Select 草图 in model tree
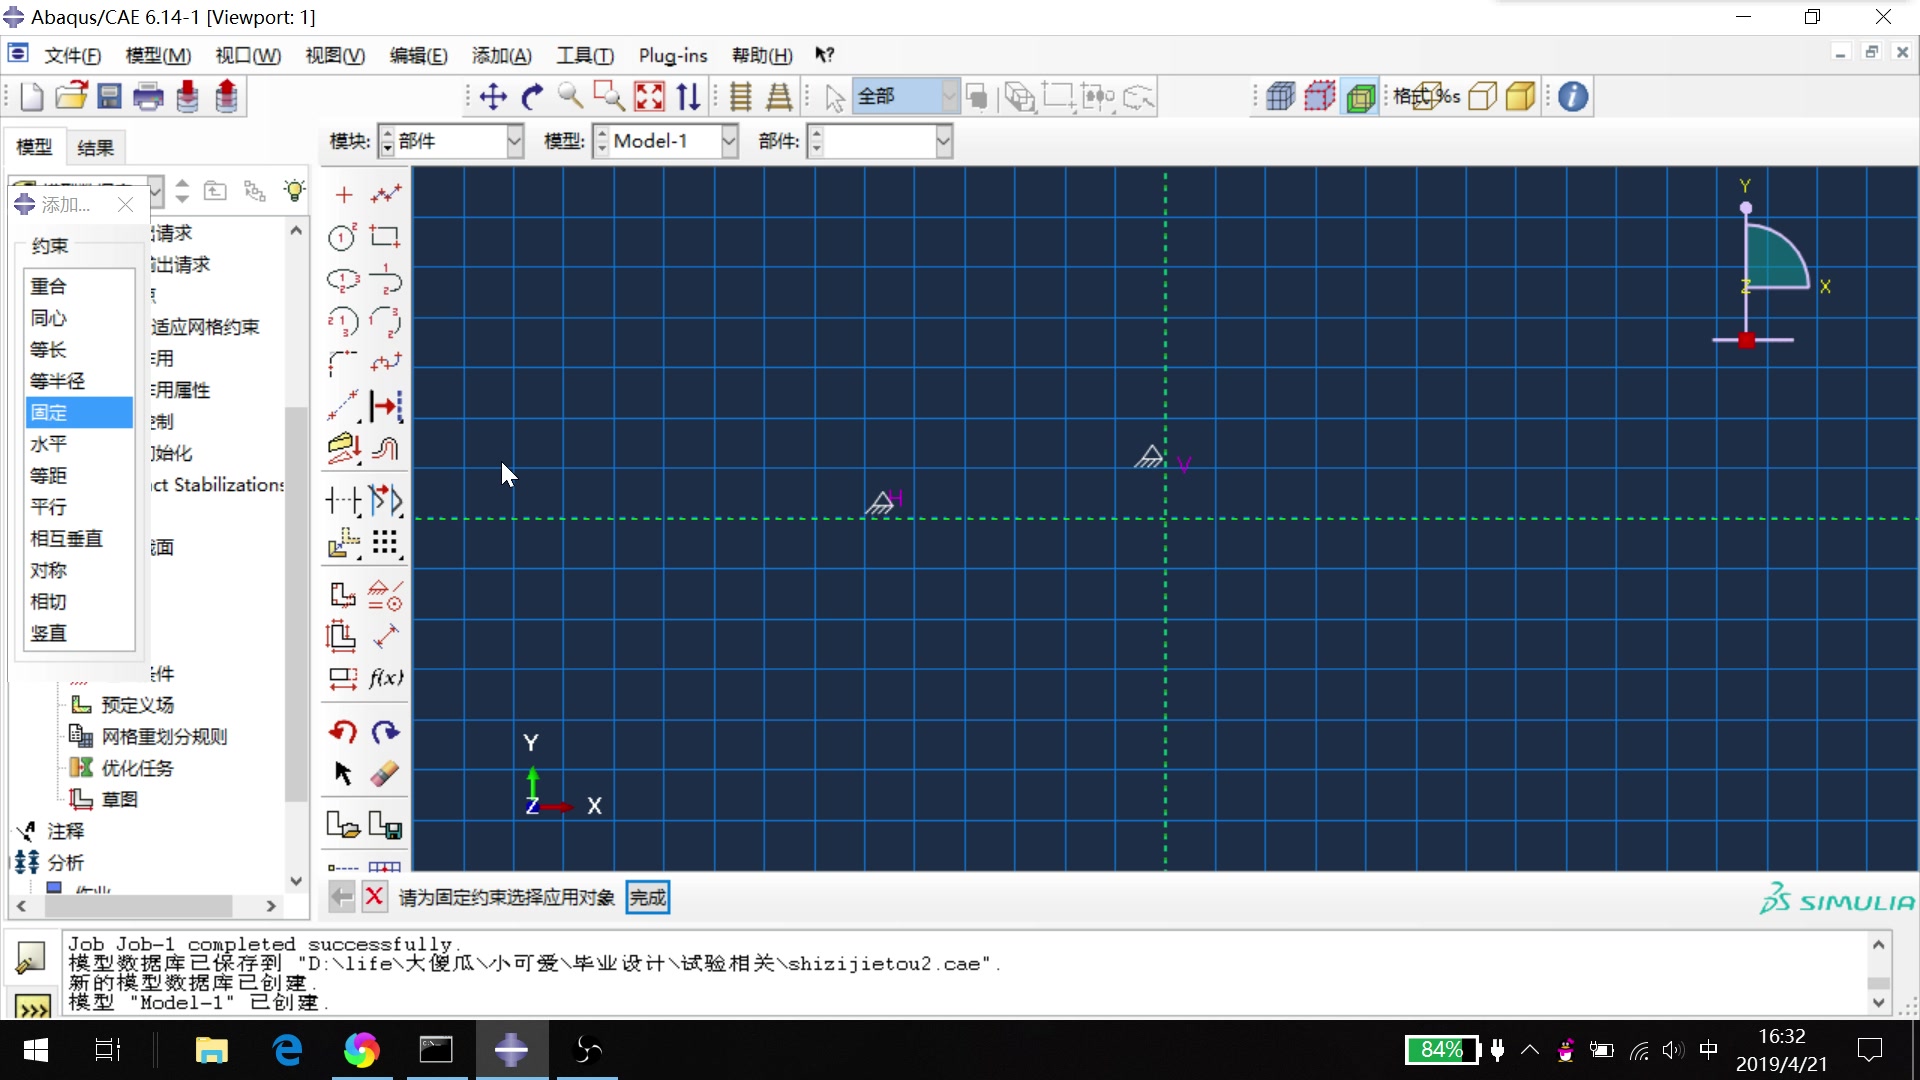The image size is (1920, 1080). tap(119, 799)
